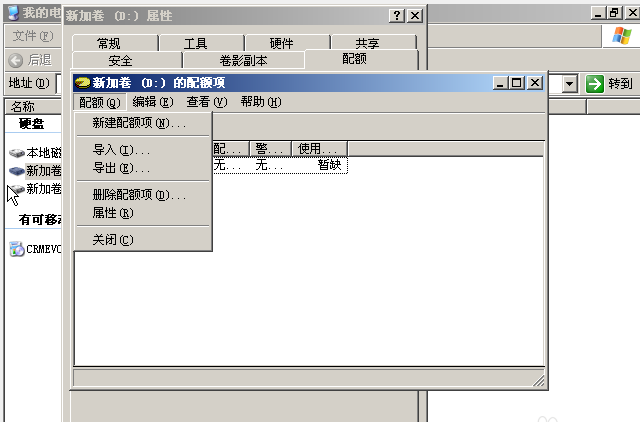
Task: Open the 共享 tab
Action: [367, 43]
